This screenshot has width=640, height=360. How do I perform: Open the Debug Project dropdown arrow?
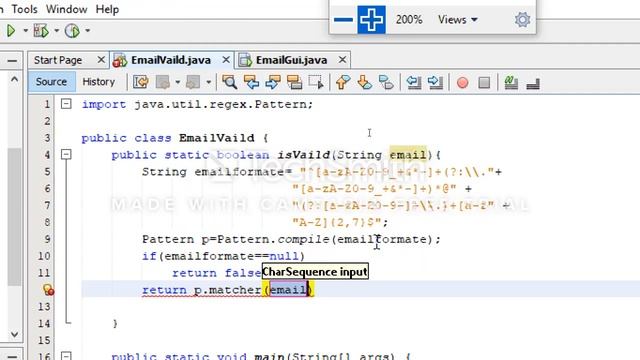coord(56,31)
